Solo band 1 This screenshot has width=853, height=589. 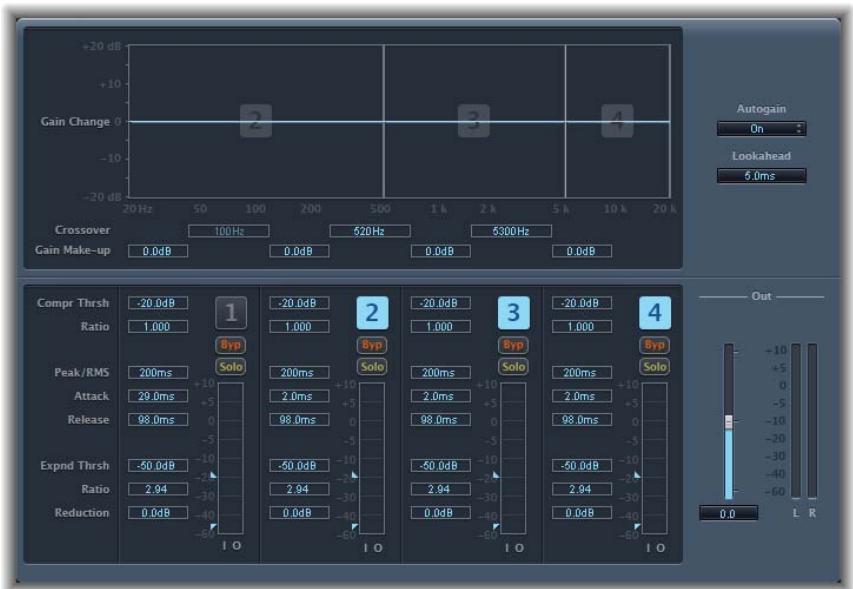click(x=231, y=367)
